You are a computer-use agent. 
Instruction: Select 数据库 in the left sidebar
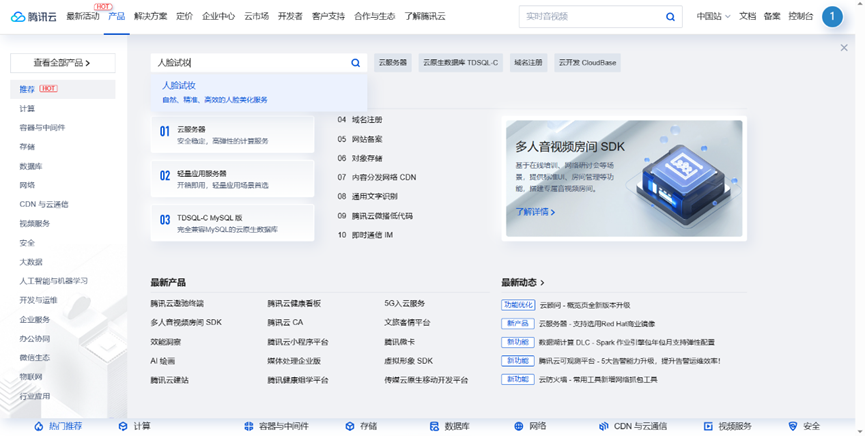(31, 166)
